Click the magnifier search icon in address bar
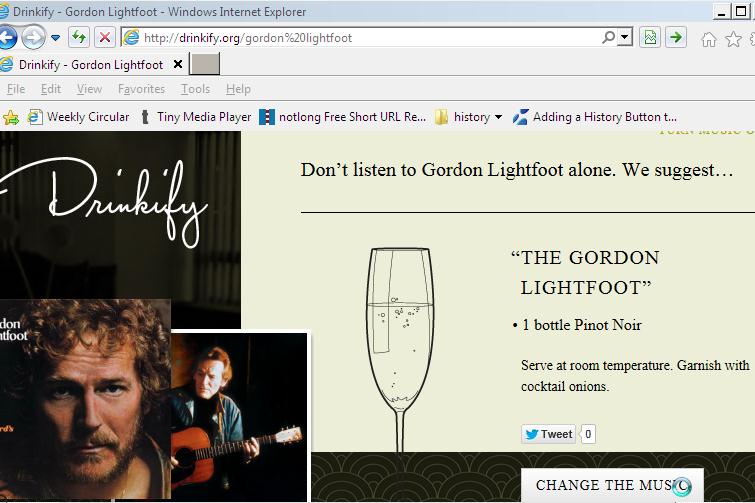755x503 pixels. pos(609,37)
